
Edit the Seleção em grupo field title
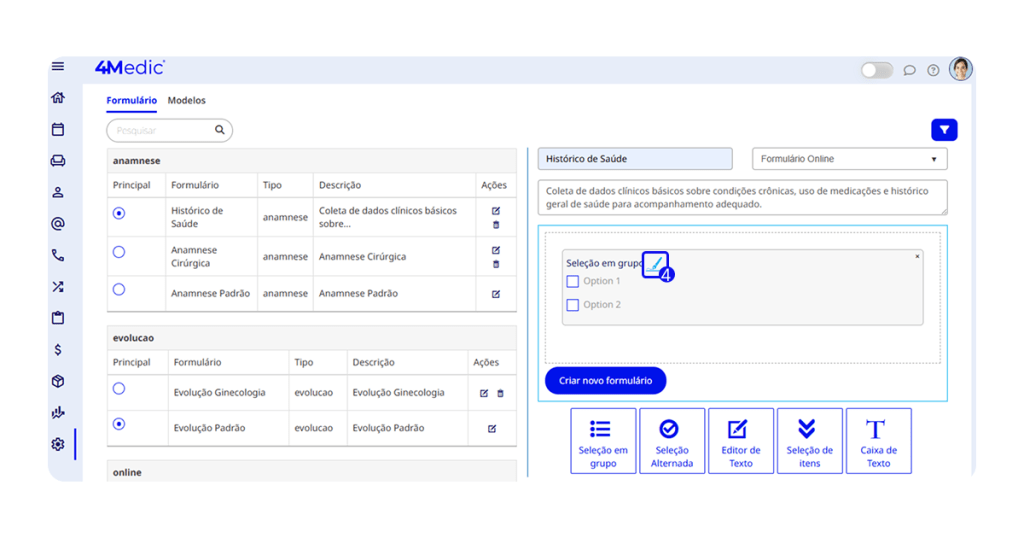point(654,263)
